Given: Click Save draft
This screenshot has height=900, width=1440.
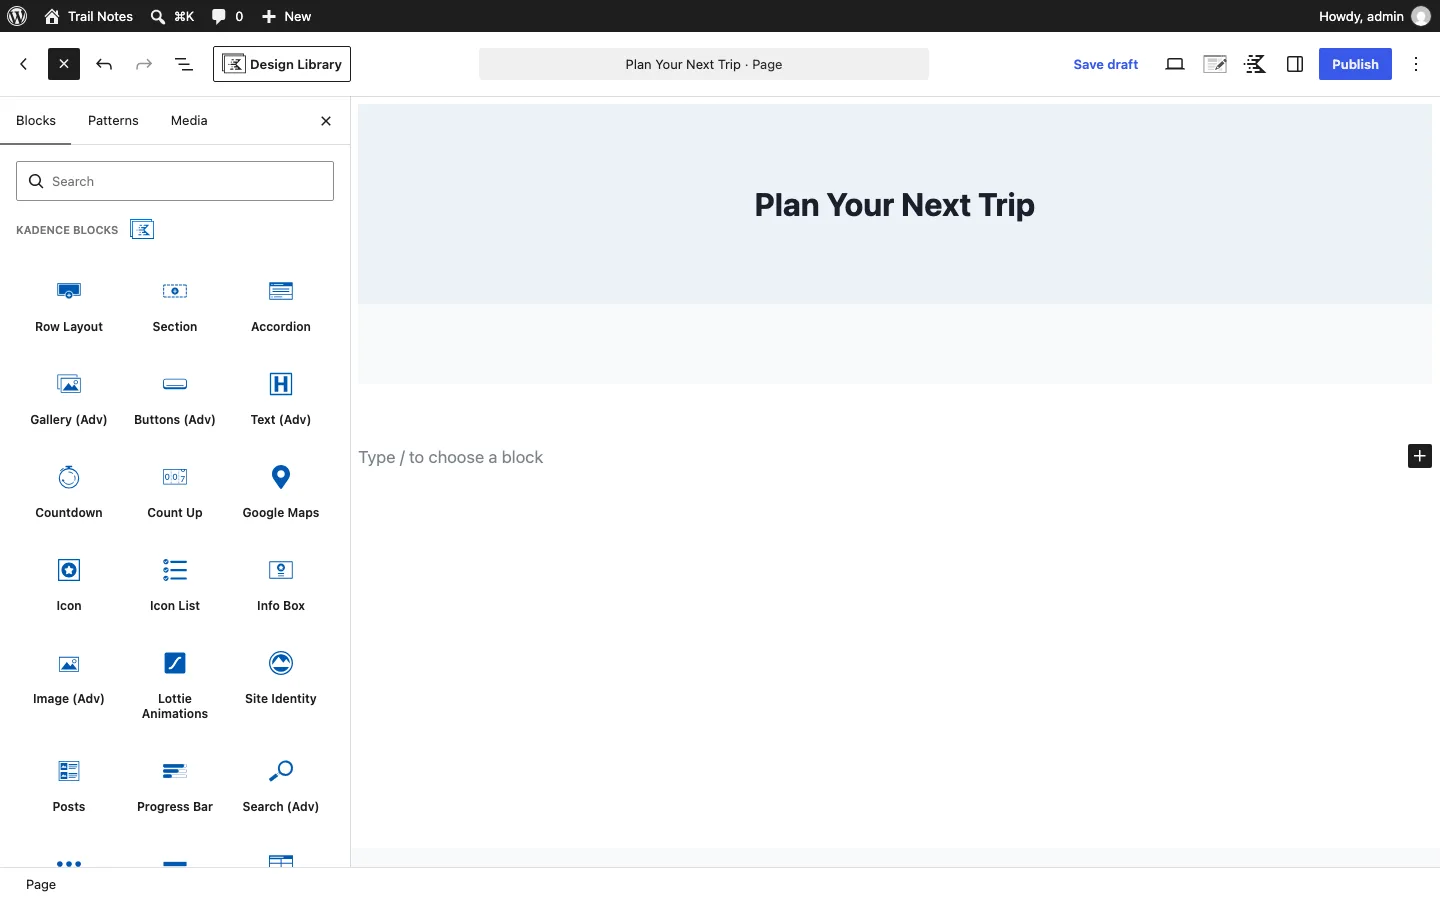Looking at the screenshot, I should (1106, 64).
